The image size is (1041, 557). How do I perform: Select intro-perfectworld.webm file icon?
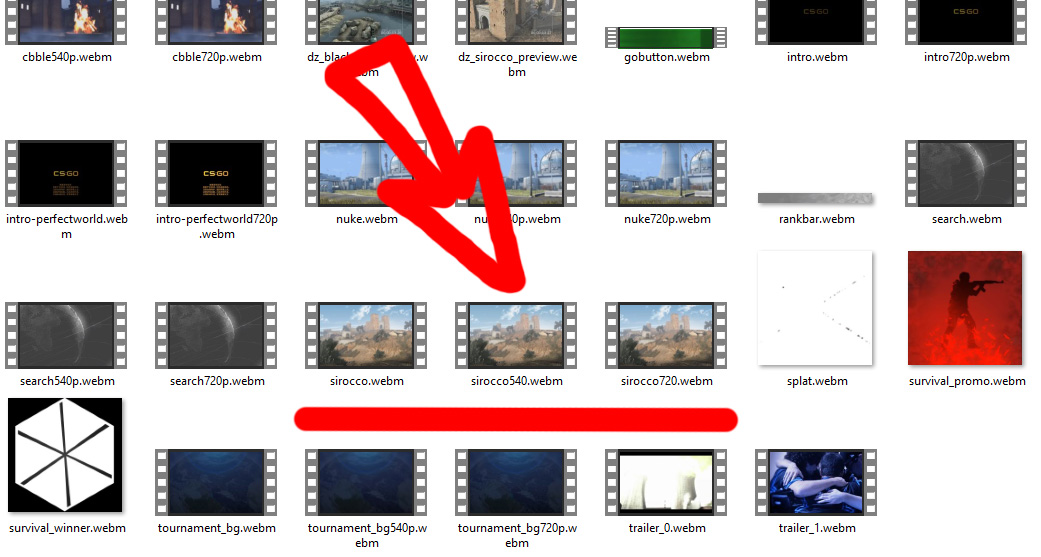pyautogui.click(x=66, y=173)
